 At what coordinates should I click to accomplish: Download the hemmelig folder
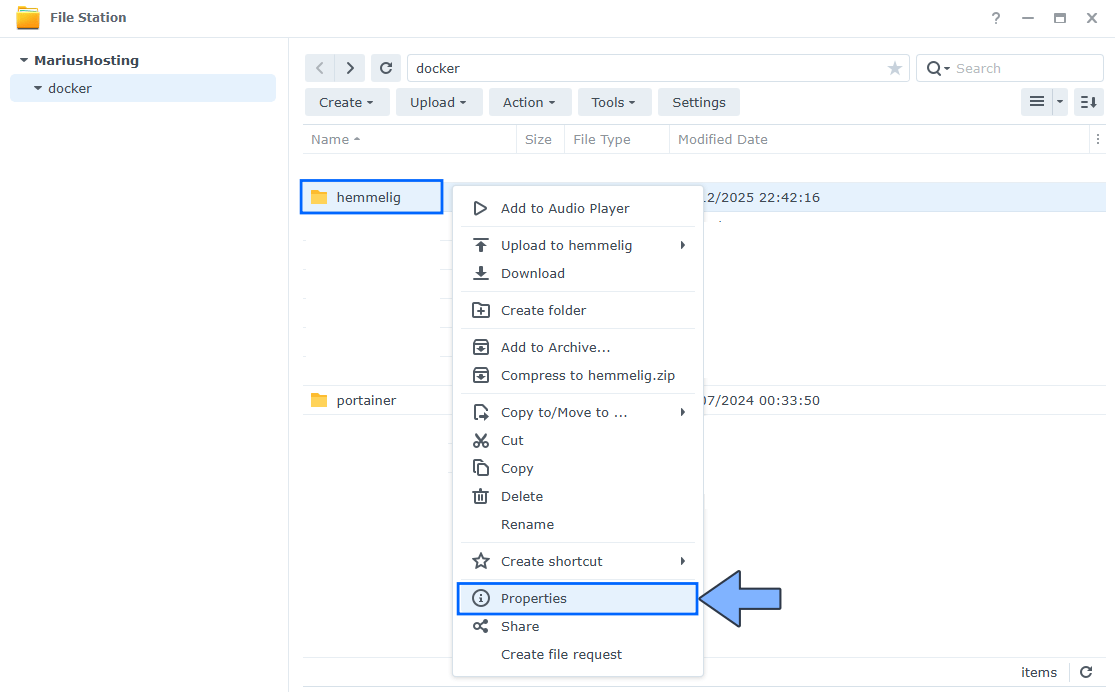[x=533, y=273]
